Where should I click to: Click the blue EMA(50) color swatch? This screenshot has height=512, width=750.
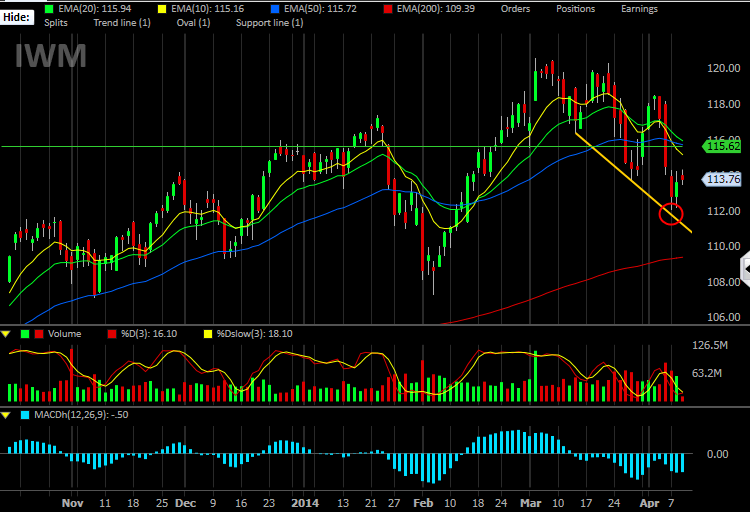pos(275,9)
